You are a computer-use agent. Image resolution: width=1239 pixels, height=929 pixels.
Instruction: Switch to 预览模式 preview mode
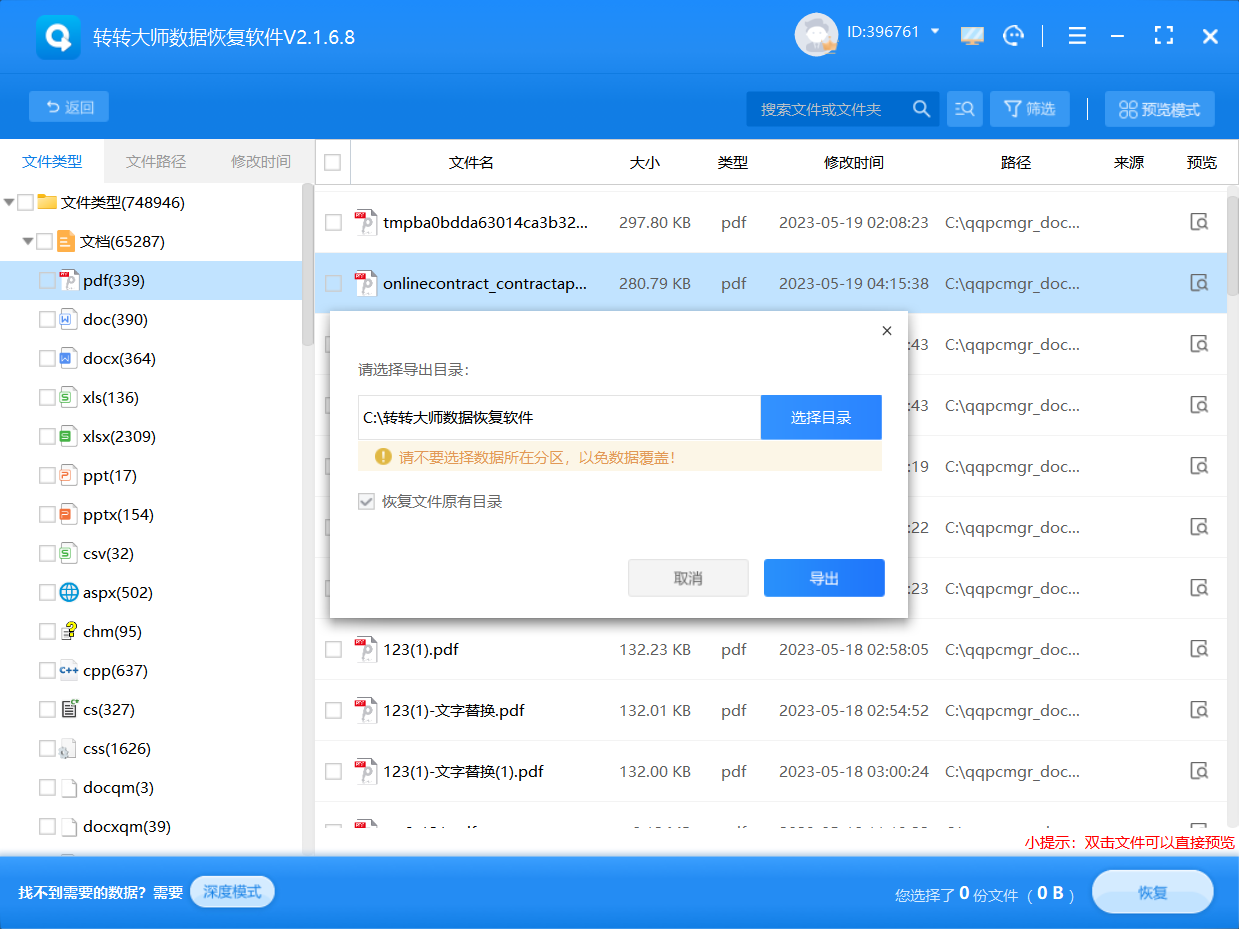[1160, 109]
